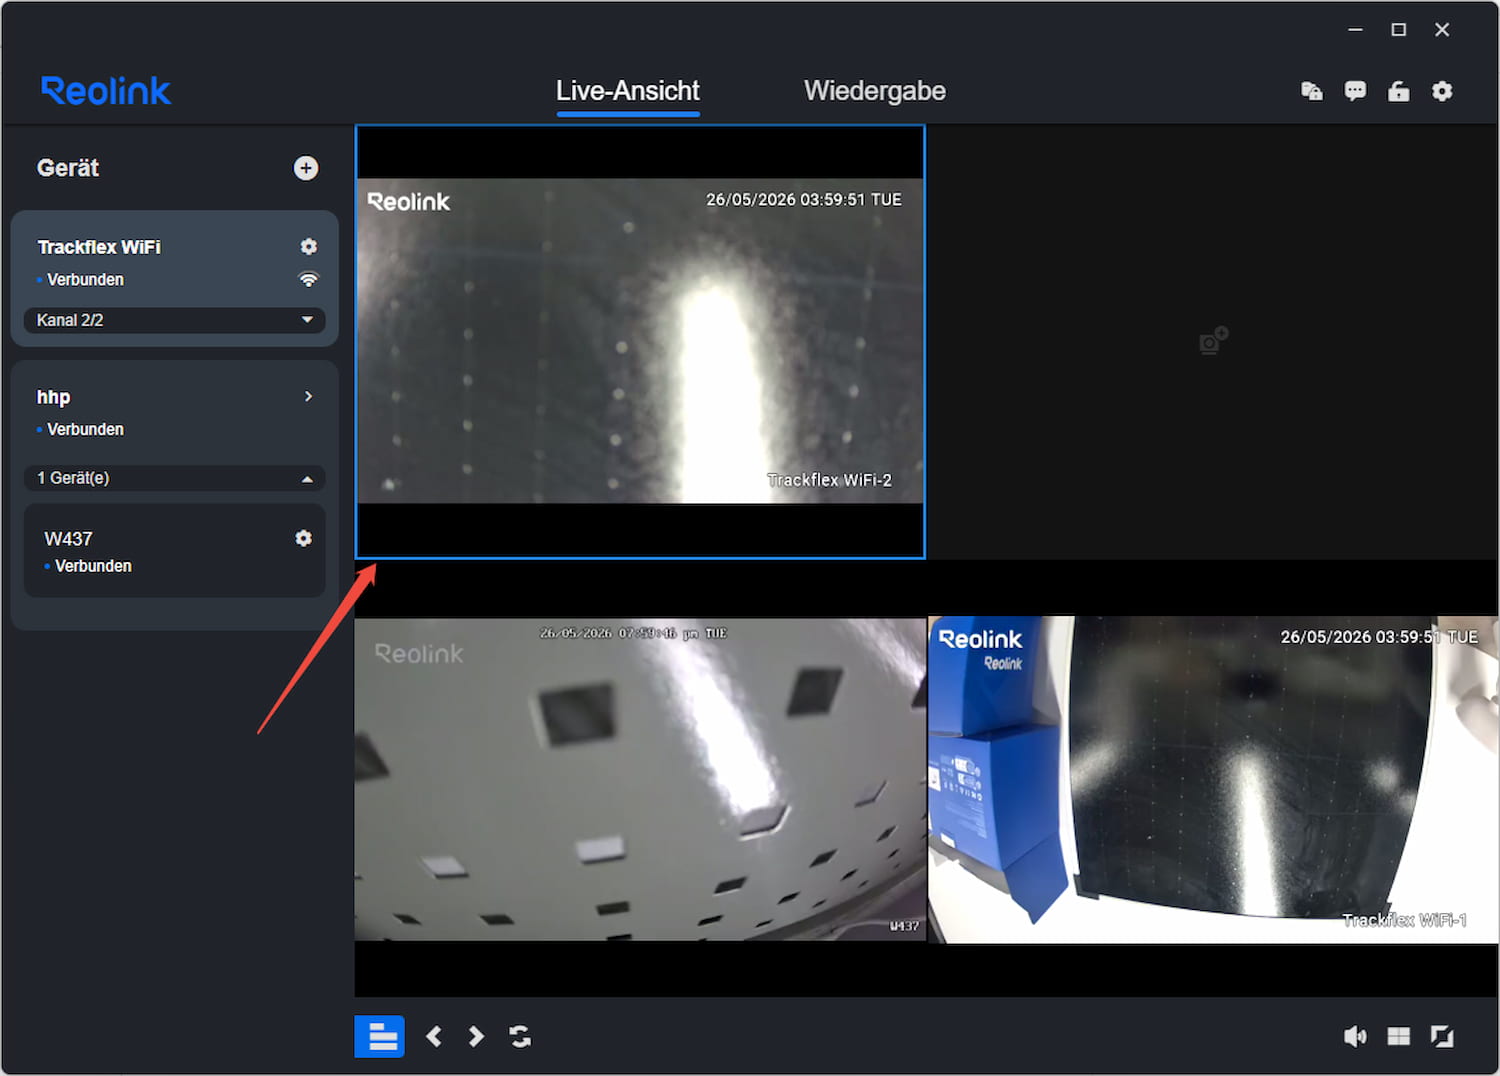Open the message notifications icon

pos(1355,91)
